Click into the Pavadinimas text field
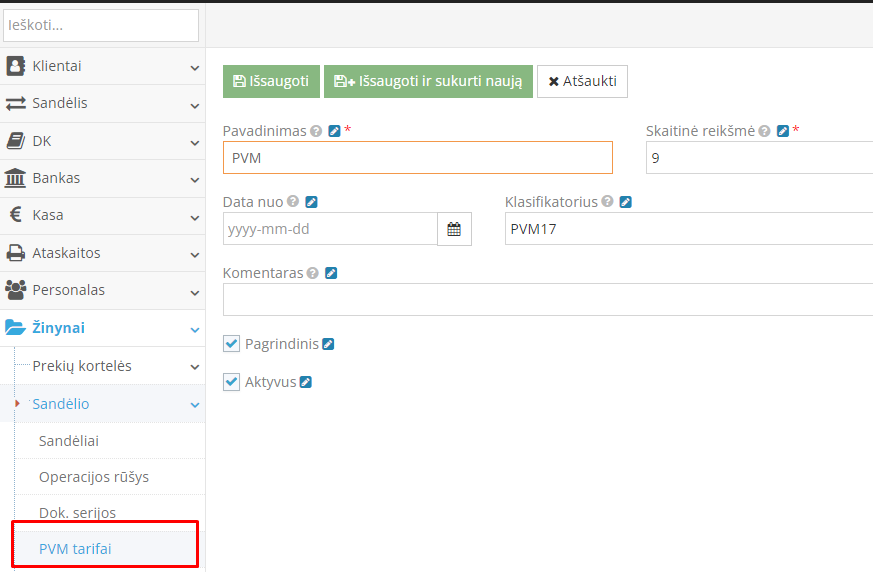873x572 pixels. (417, 158)
